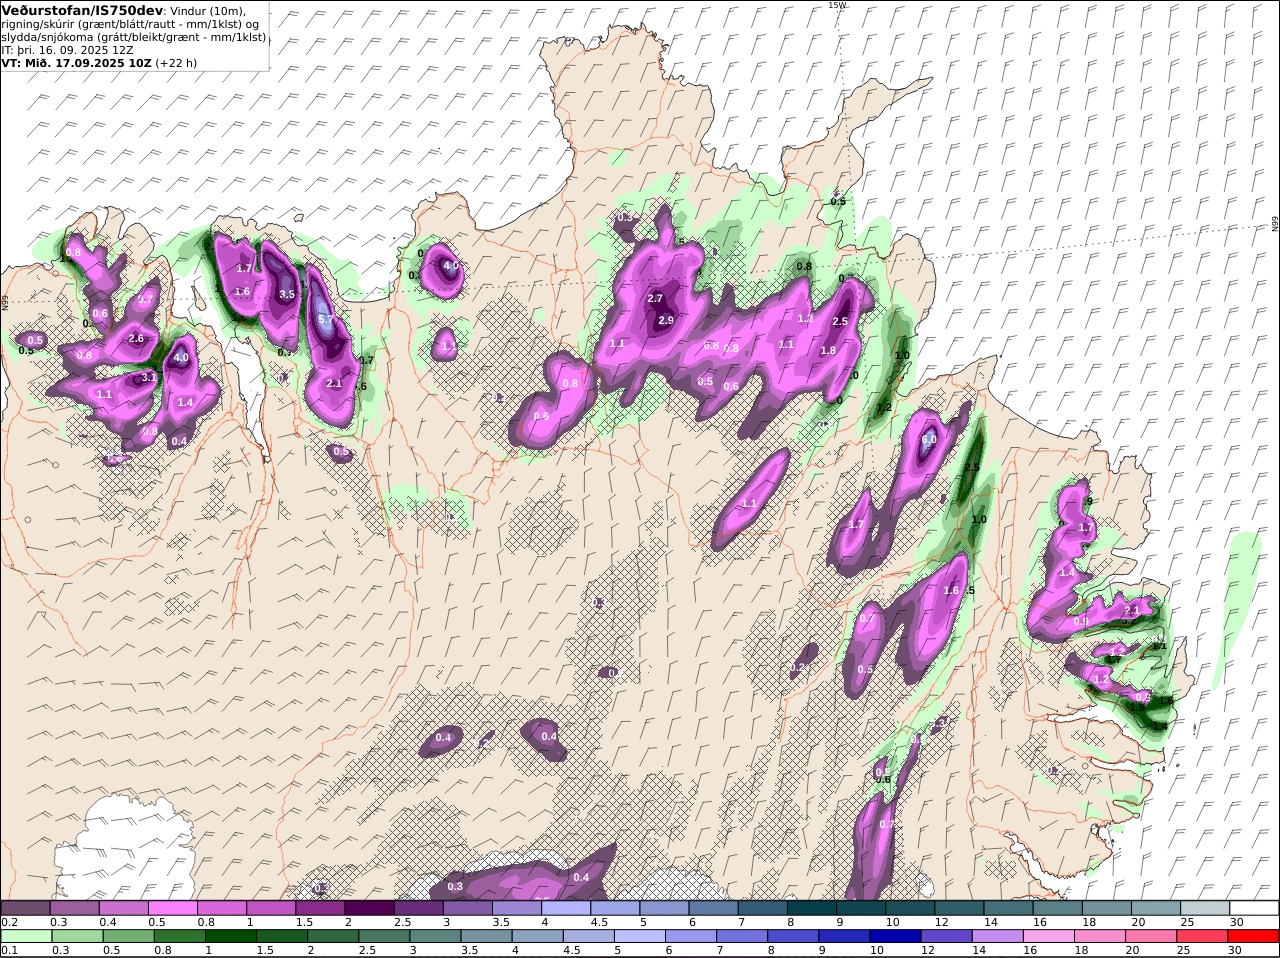This screenshot has height=958, width=1280.
Task: Click the snow legend swatch between 18 and 20
Action: tap(1106, 907)
